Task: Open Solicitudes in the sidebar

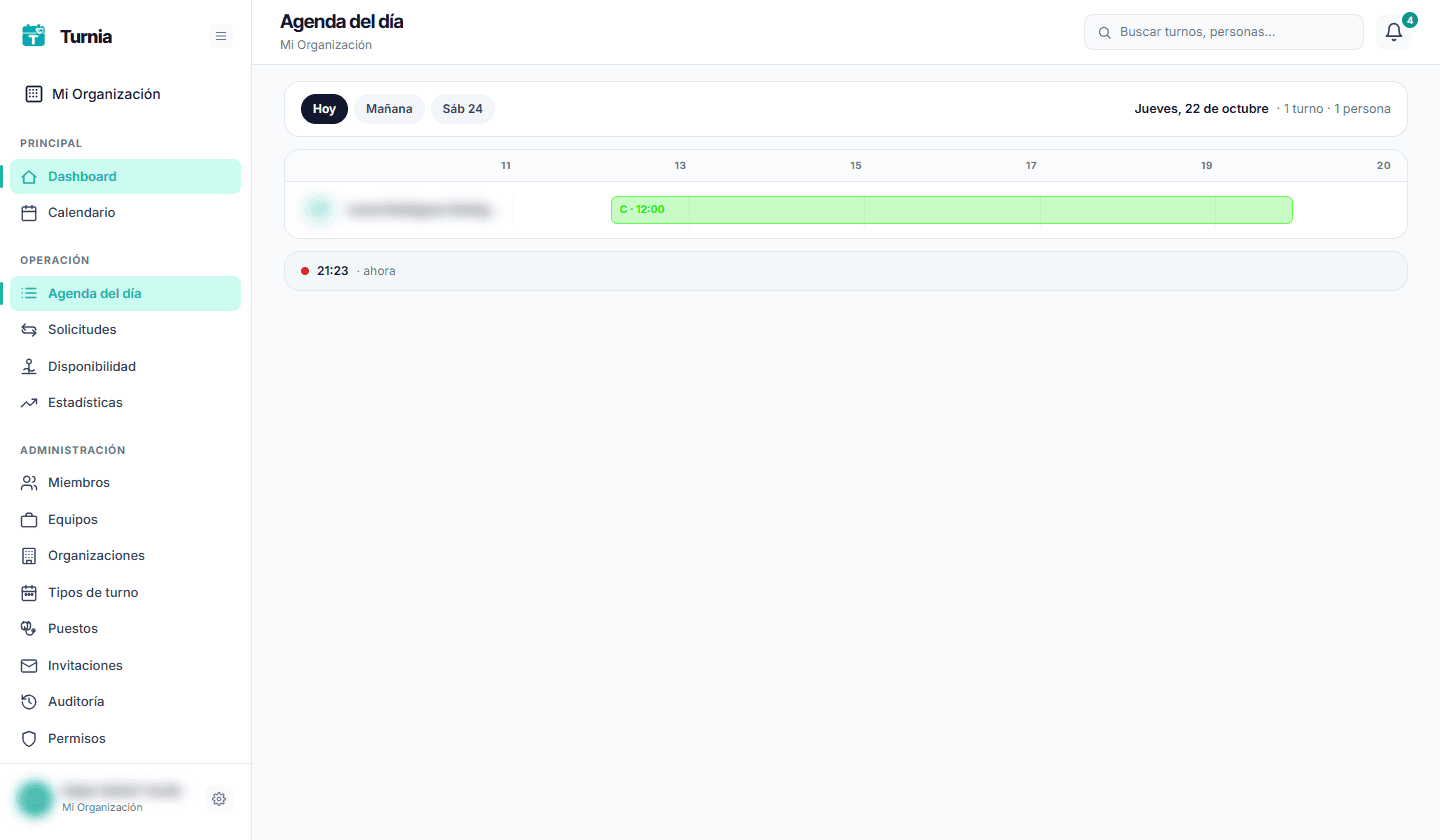Action: 126,330
